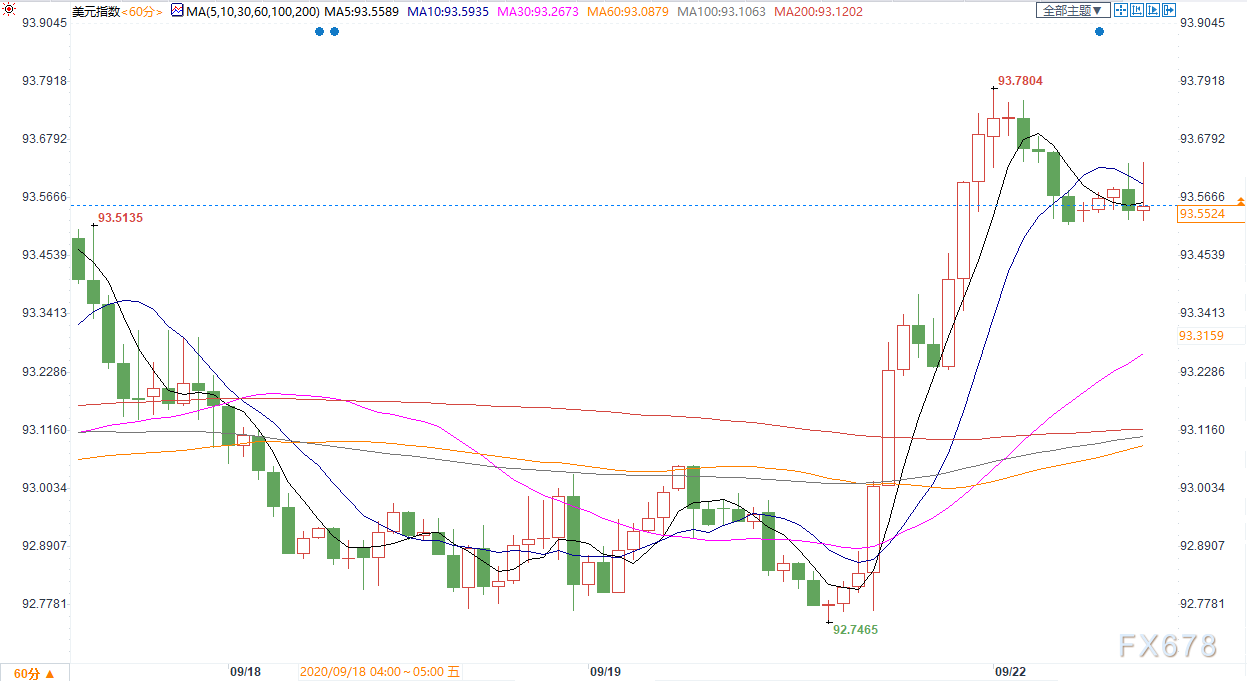Select the 09/18 date label
1247x681 pixels.
[245, 672]
